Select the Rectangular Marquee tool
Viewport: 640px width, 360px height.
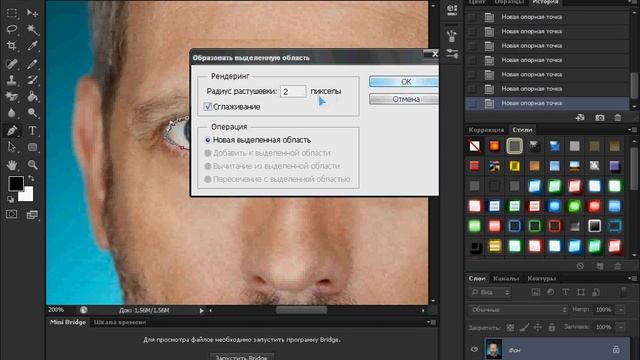click(12, 13)
